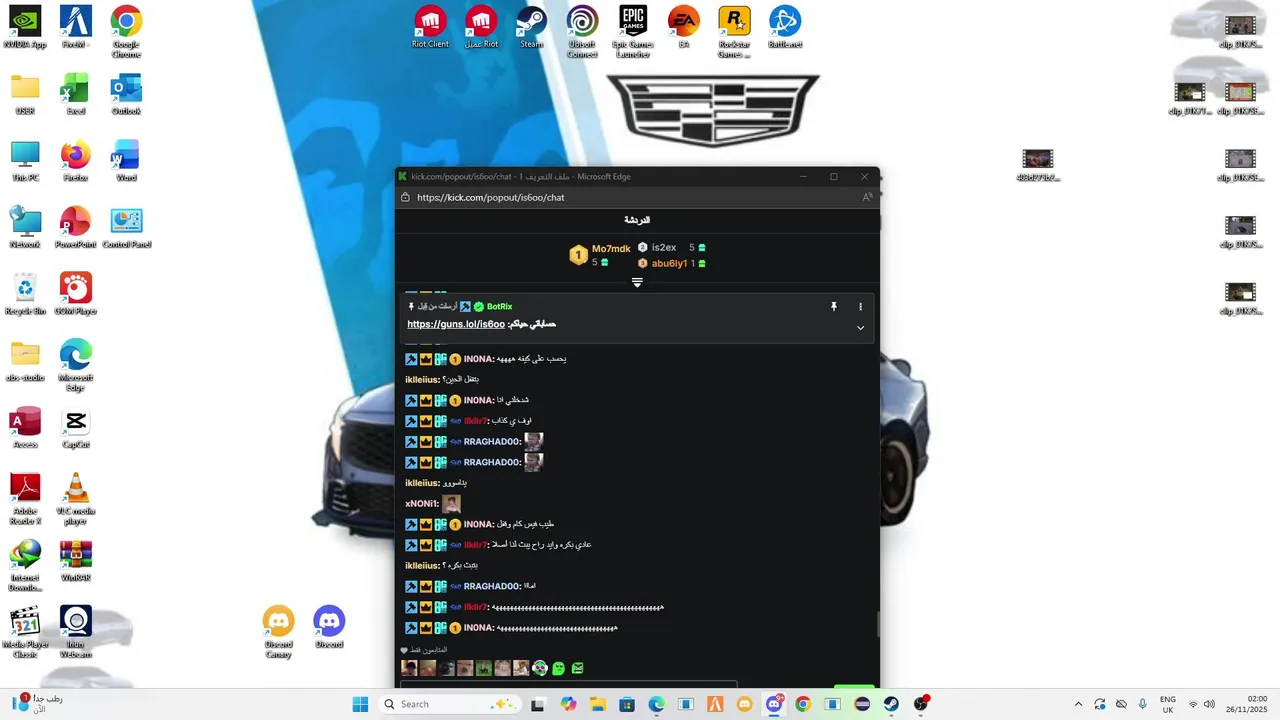
Task: Open Microsoft Store from the taskbar
Action: click(626, 704)
